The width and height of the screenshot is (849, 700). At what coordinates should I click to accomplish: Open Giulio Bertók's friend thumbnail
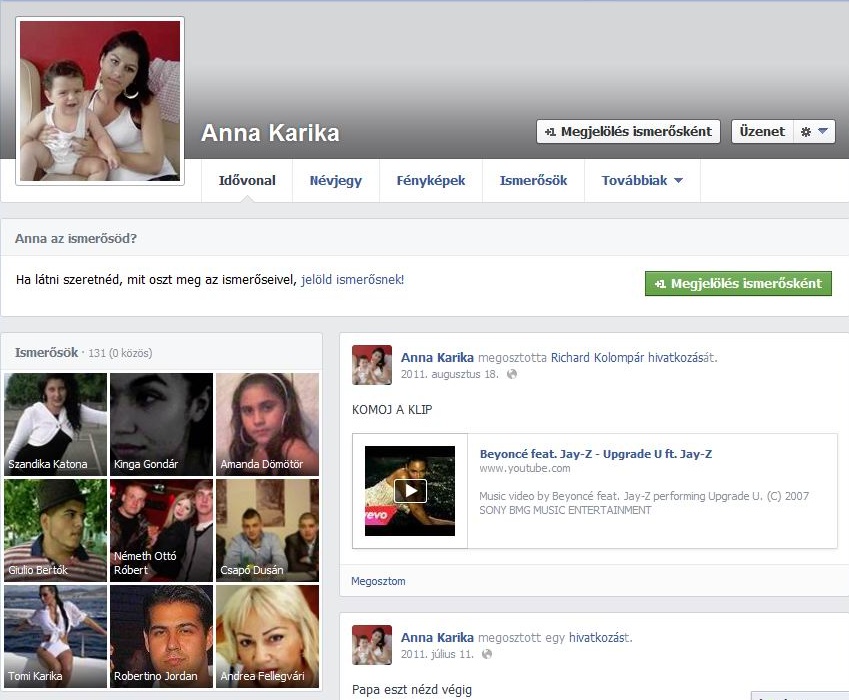click(55, 531)
